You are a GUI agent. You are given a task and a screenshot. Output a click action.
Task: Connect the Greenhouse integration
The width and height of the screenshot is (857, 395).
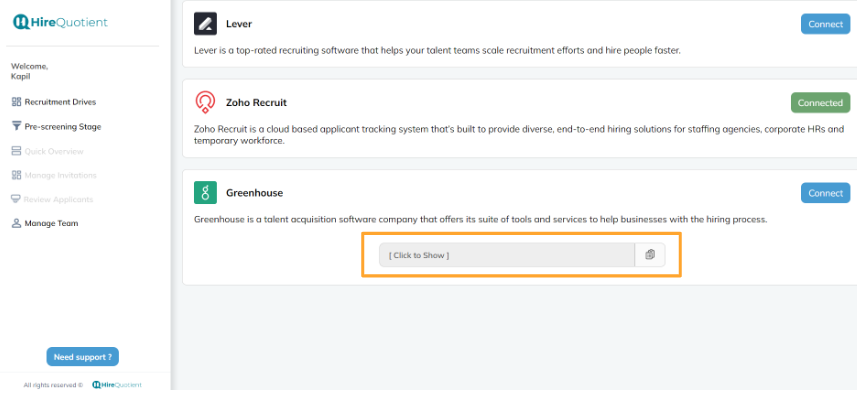(825, 193)
